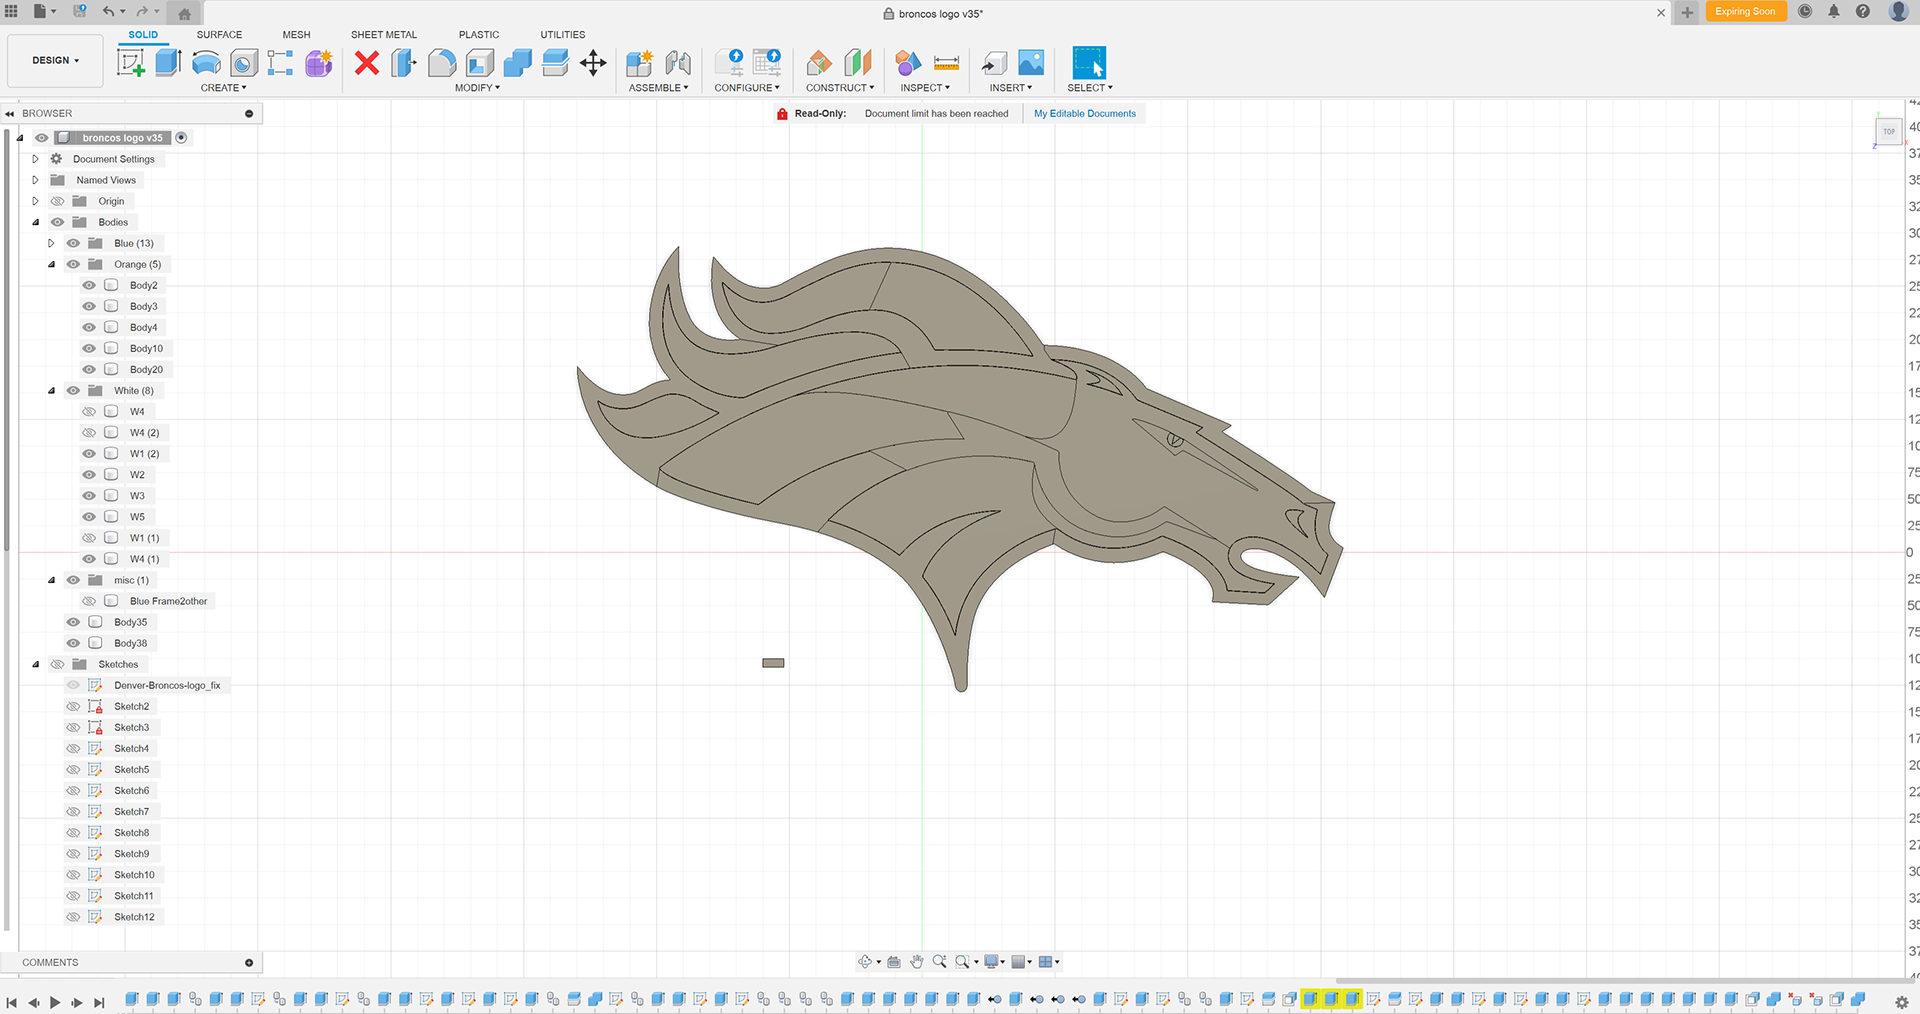The image size is (1920, 1014).
Task: Choose the Shell tool icon
Action: point(480,63)
